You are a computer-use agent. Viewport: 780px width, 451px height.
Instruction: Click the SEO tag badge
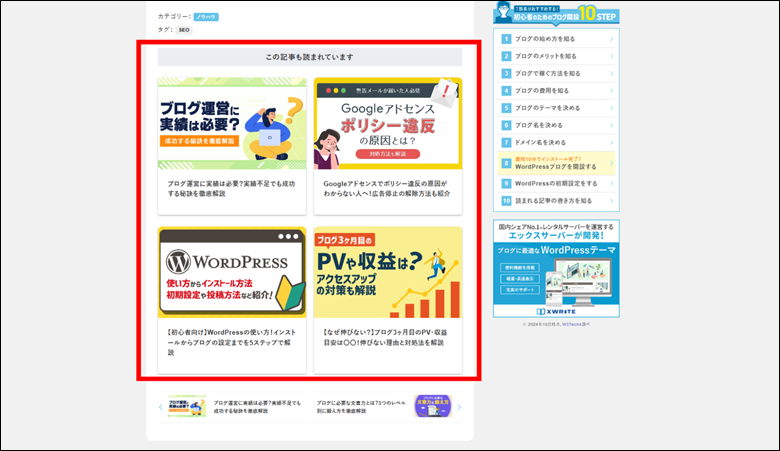click(x=184, y=30)
